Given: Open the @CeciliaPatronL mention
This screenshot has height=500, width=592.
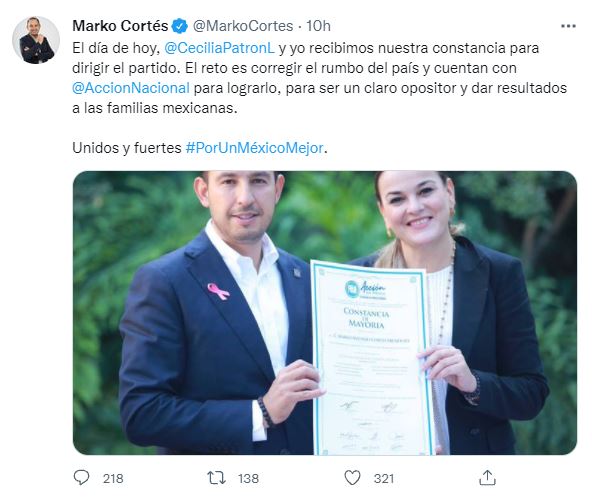Looking at the screenshot, I should [x=219, y=48].
